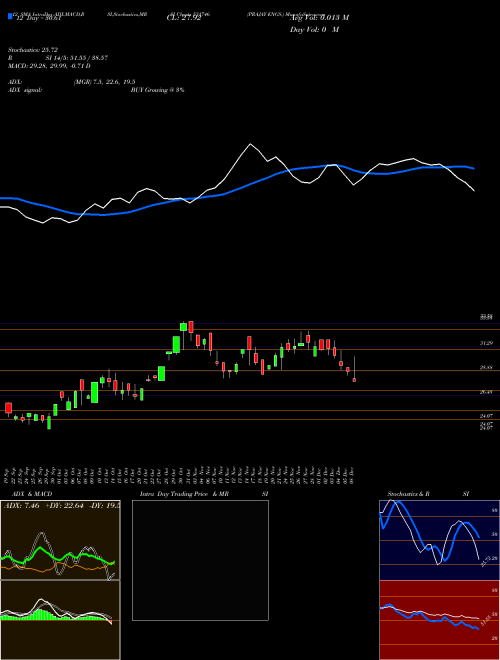The width and height of the screenshot is (500, 660).
Task: Click the peak of the white price line
Action: 251,144
